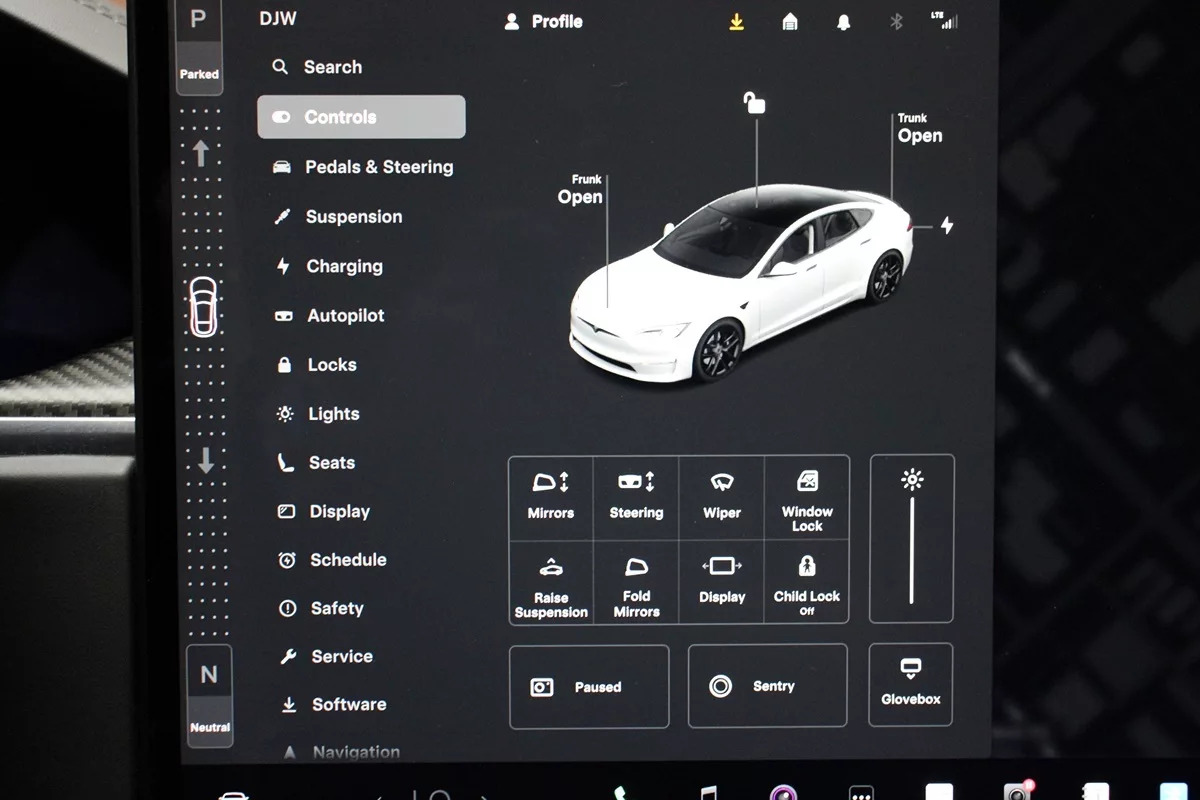Viewport: 1200px width, 800px height.
Task: Open the Wiper control
Action: (721, 496)
